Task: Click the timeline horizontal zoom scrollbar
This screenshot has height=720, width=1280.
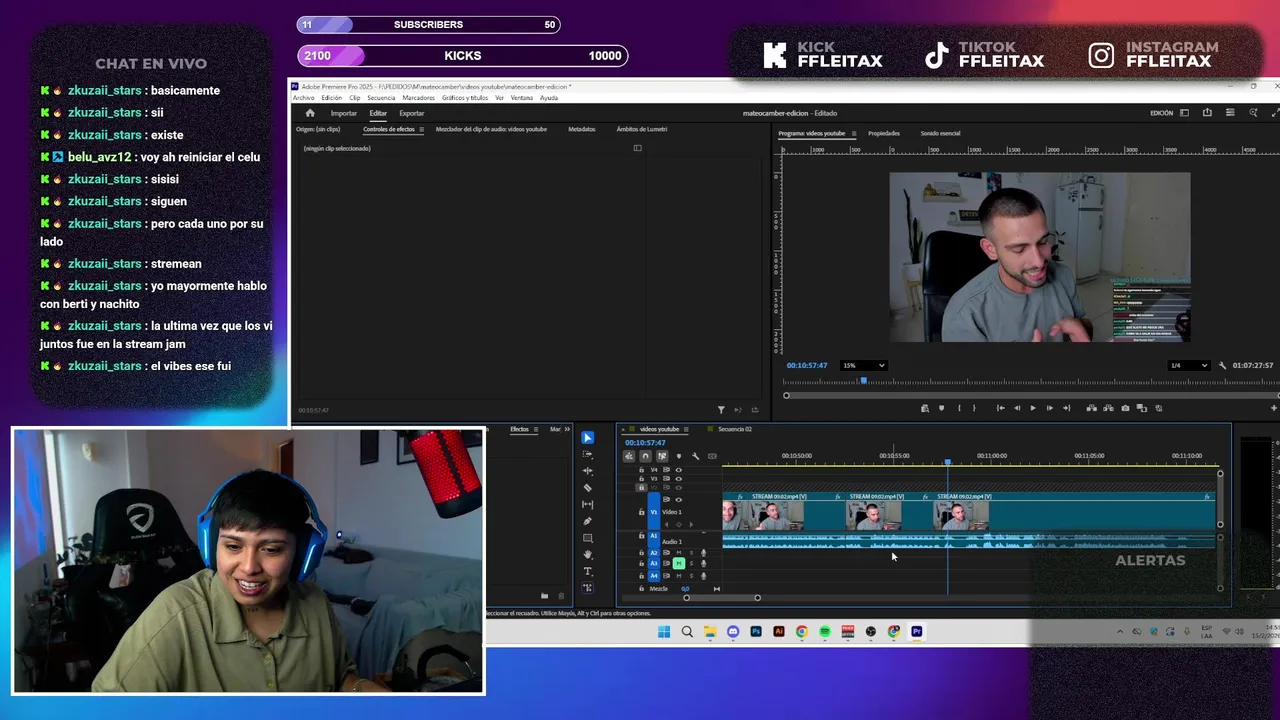Action: (x=721, y=598)
